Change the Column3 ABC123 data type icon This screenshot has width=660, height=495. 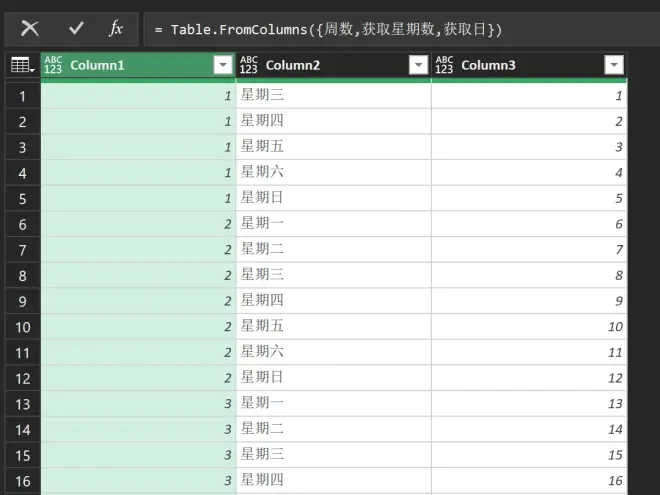(x=444, y=65)
